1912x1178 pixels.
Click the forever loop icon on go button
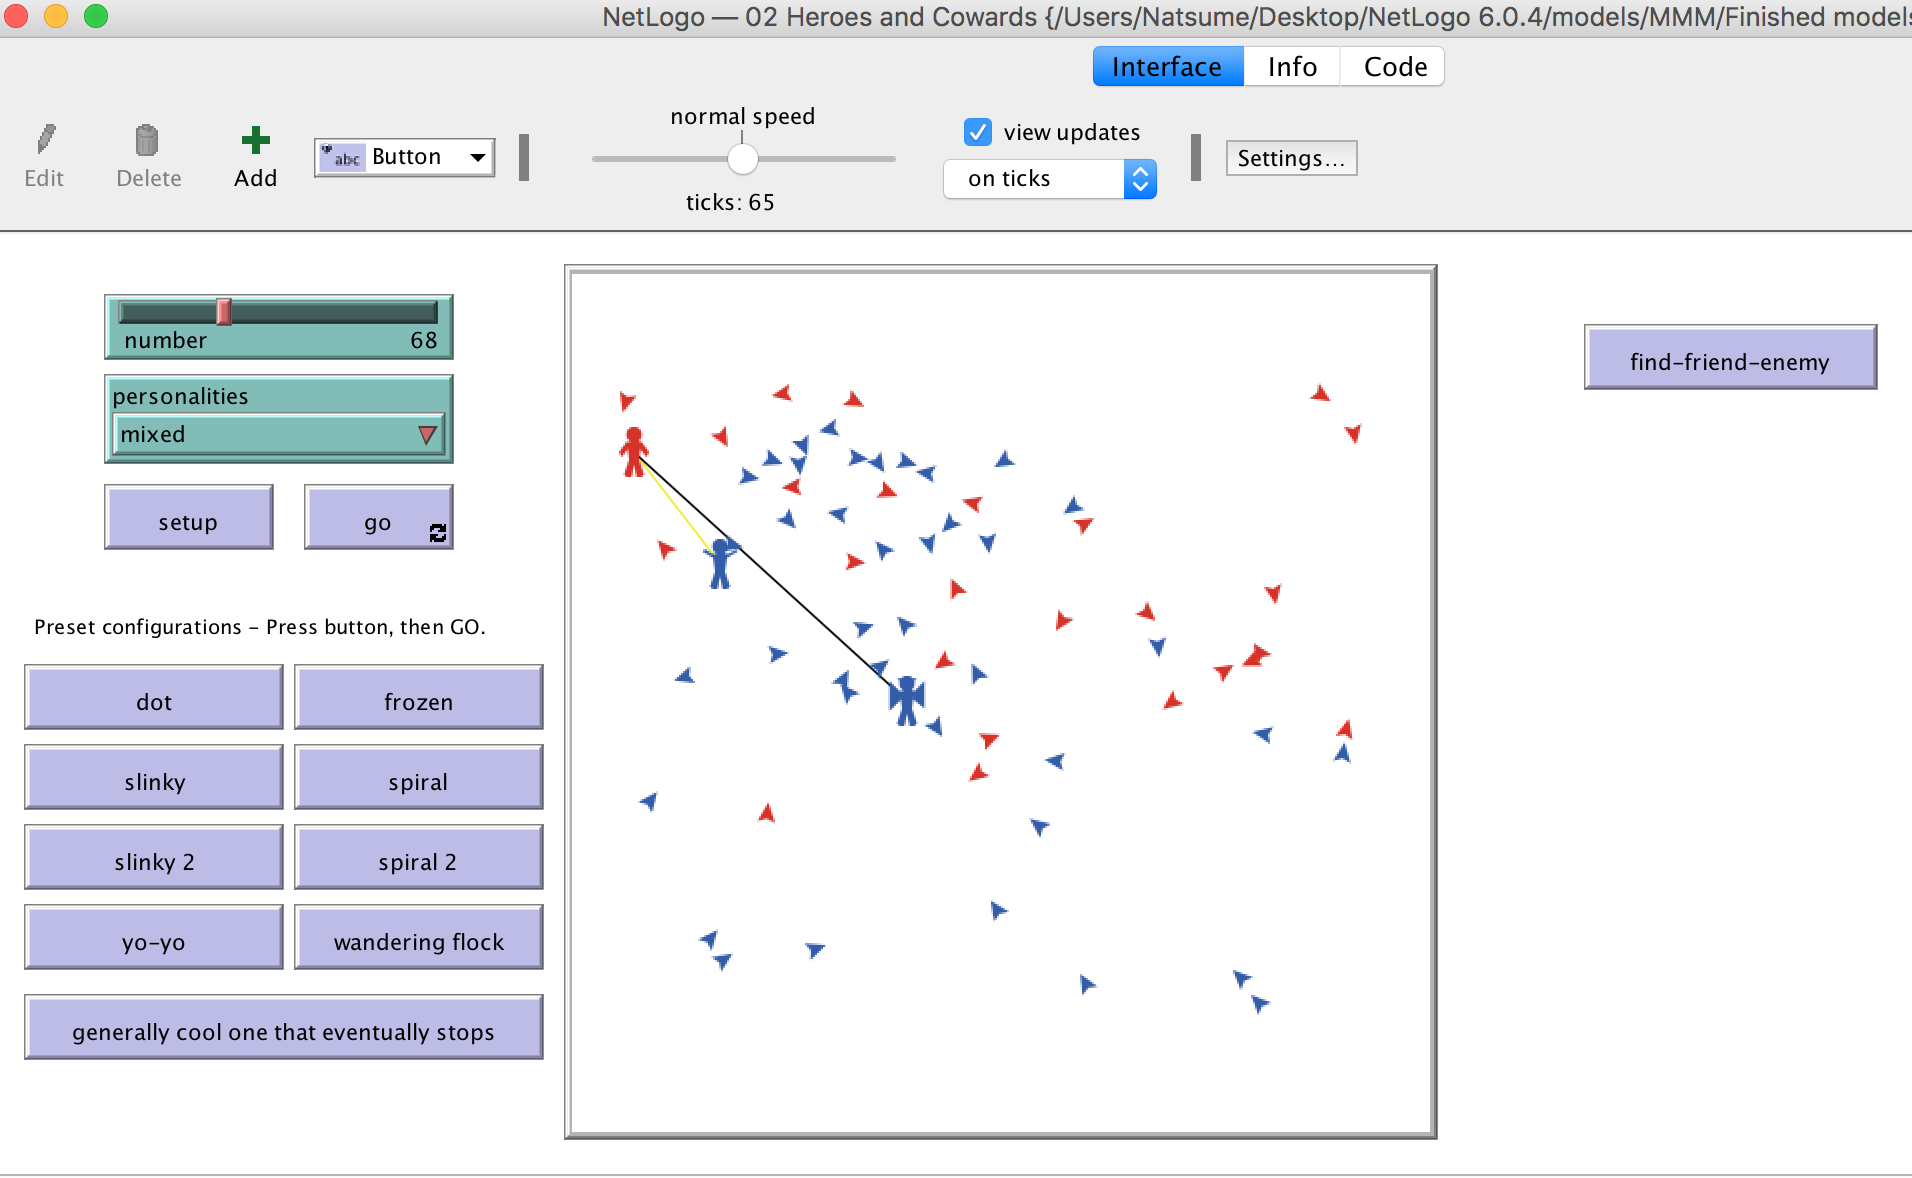pos(438,533)
